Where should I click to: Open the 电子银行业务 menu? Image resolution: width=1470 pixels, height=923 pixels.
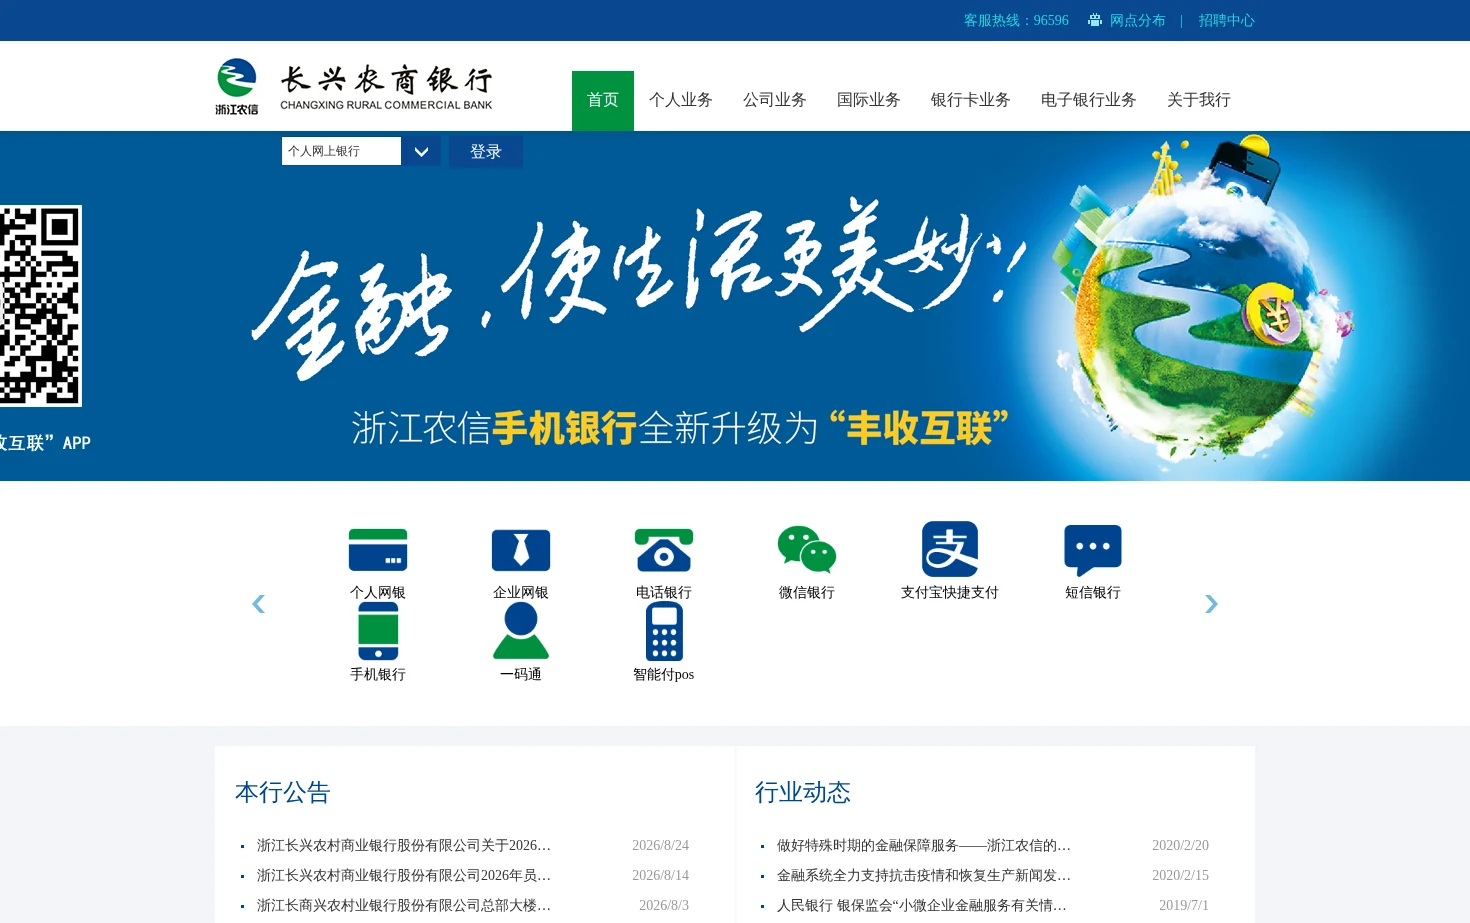1089,100
